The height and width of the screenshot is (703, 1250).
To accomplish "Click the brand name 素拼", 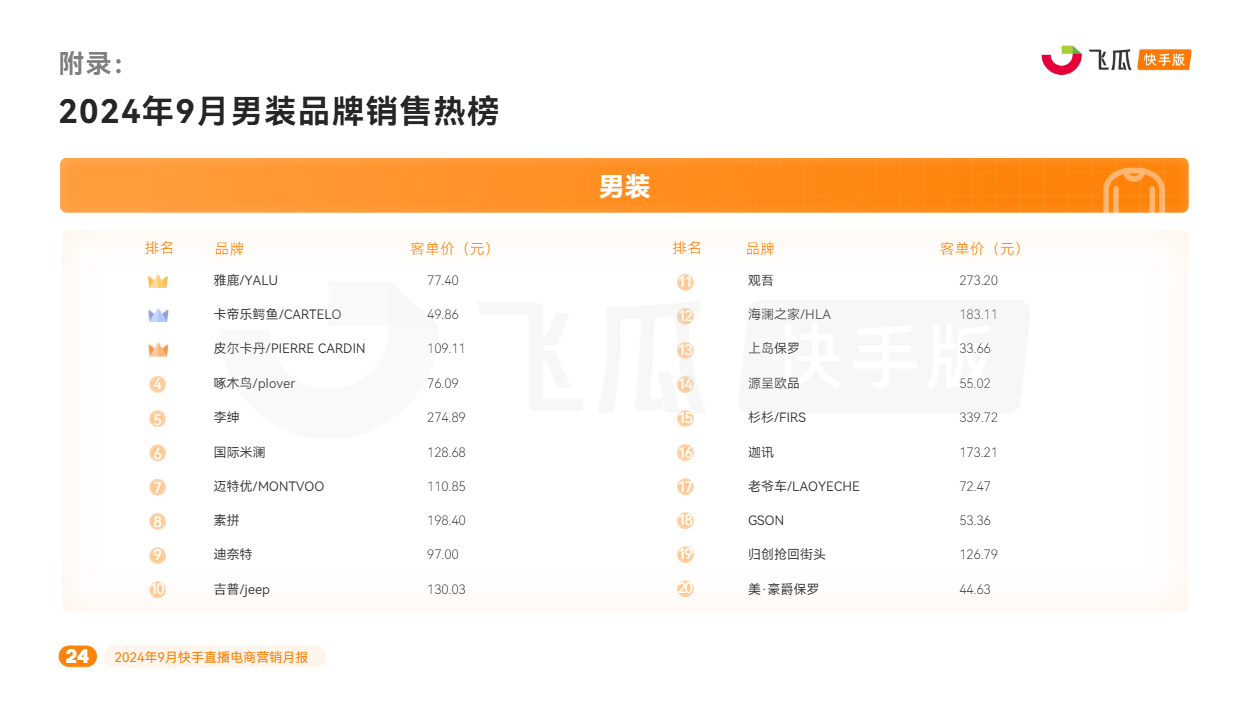I will pyautogui.click(x=227, y=521).
